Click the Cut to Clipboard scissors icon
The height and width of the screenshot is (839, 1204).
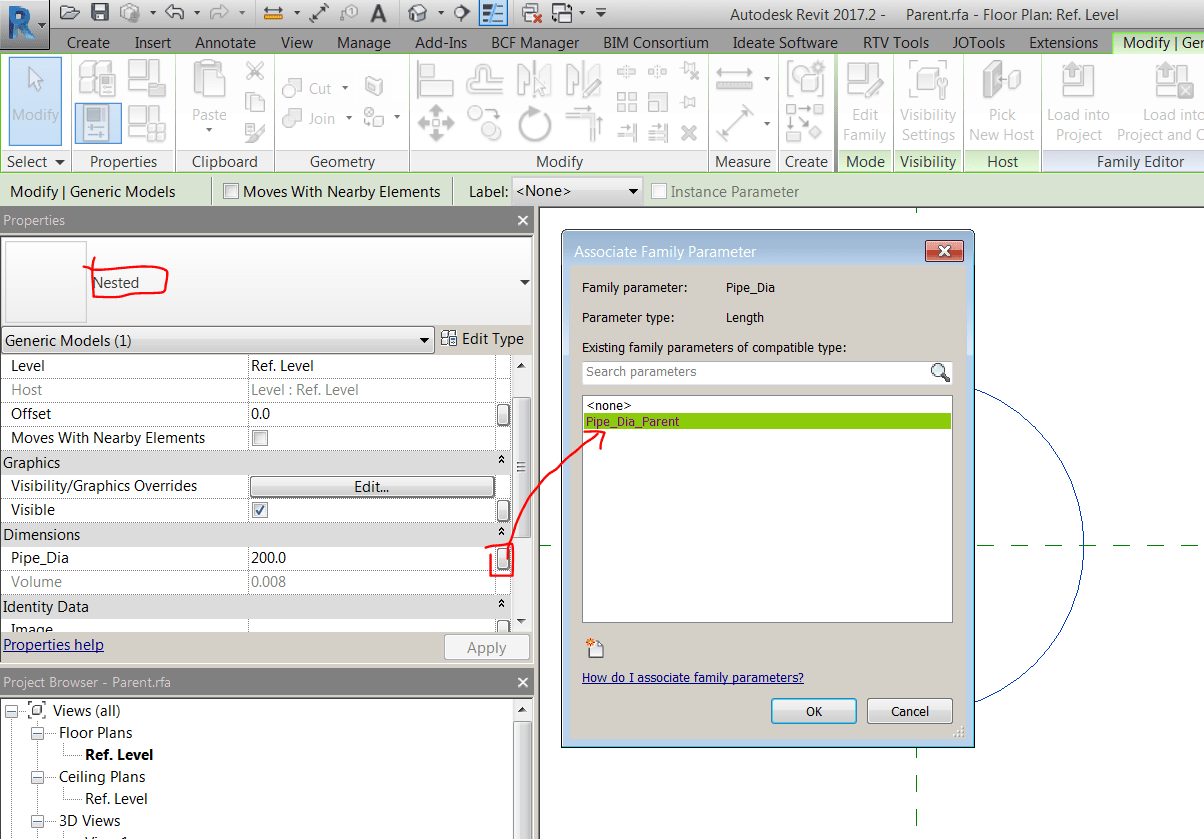[x=255, y=71]
